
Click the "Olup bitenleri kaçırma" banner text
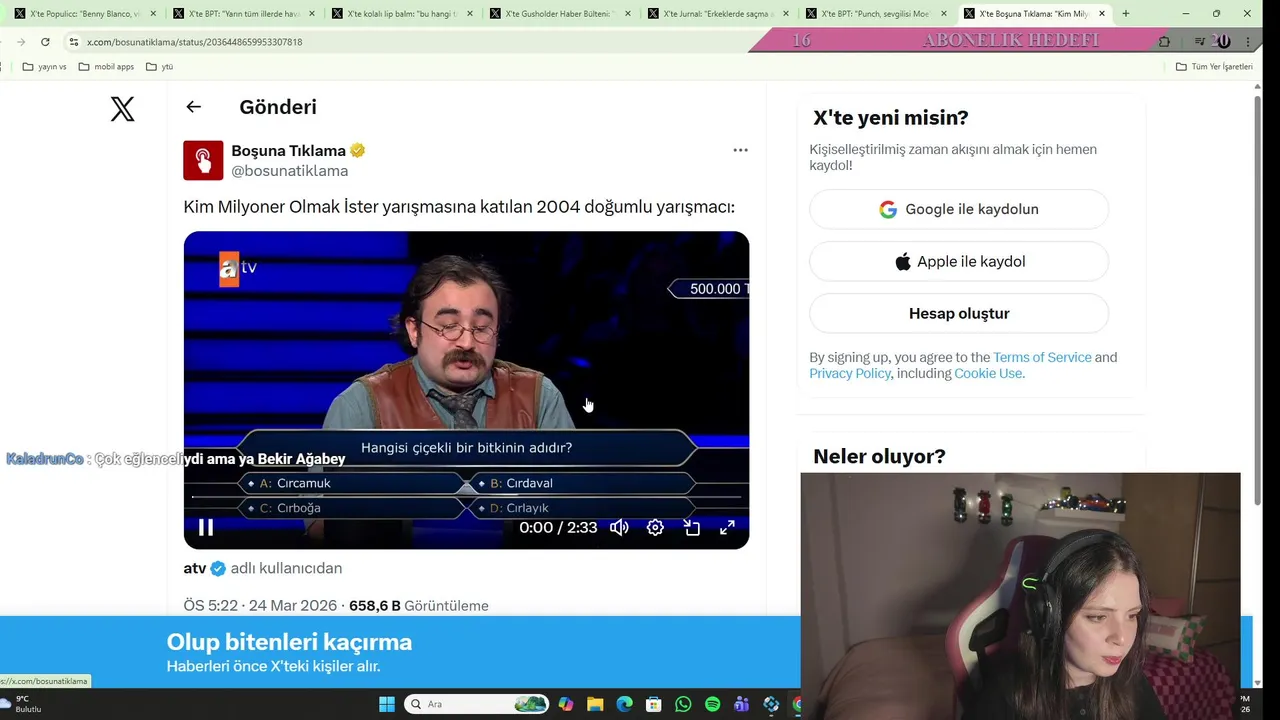(289, 642)
